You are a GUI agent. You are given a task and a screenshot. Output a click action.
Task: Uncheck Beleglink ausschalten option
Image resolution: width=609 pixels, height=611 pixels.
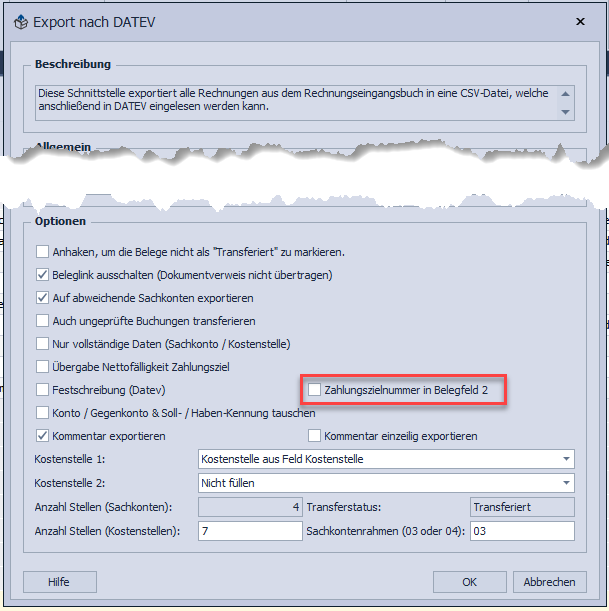coord(43,275)
